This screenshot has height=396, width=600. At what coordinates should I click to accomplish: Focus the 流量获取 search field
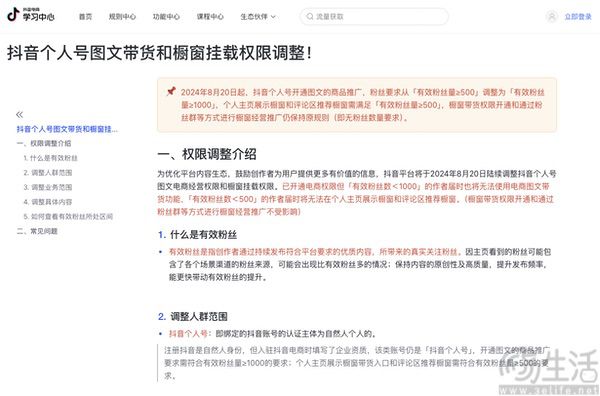pos(374,16)
